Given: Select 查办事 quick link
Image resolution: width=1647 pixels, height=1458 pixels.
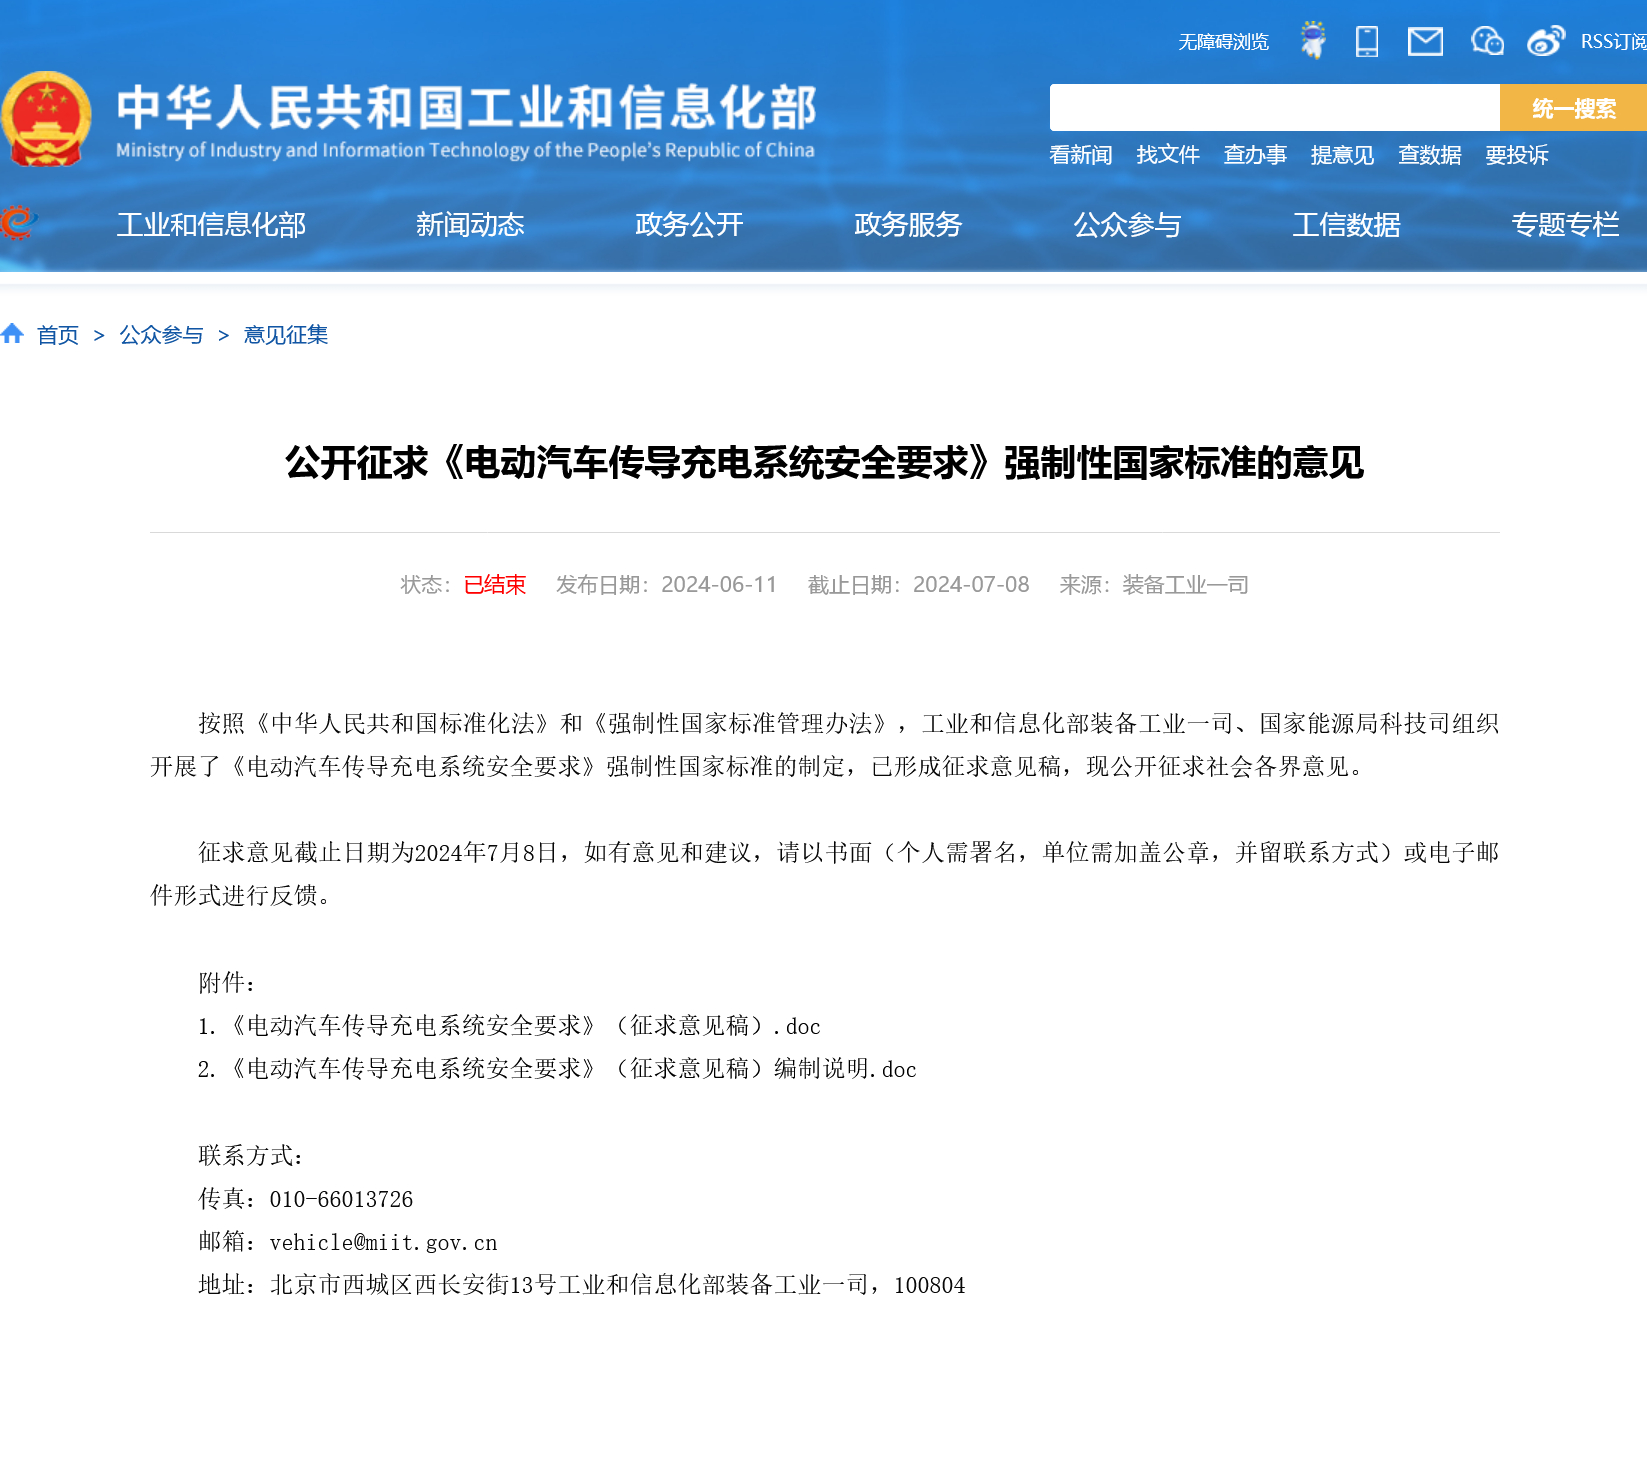Looking at the screenshot, I should [x=1255, y=155].
